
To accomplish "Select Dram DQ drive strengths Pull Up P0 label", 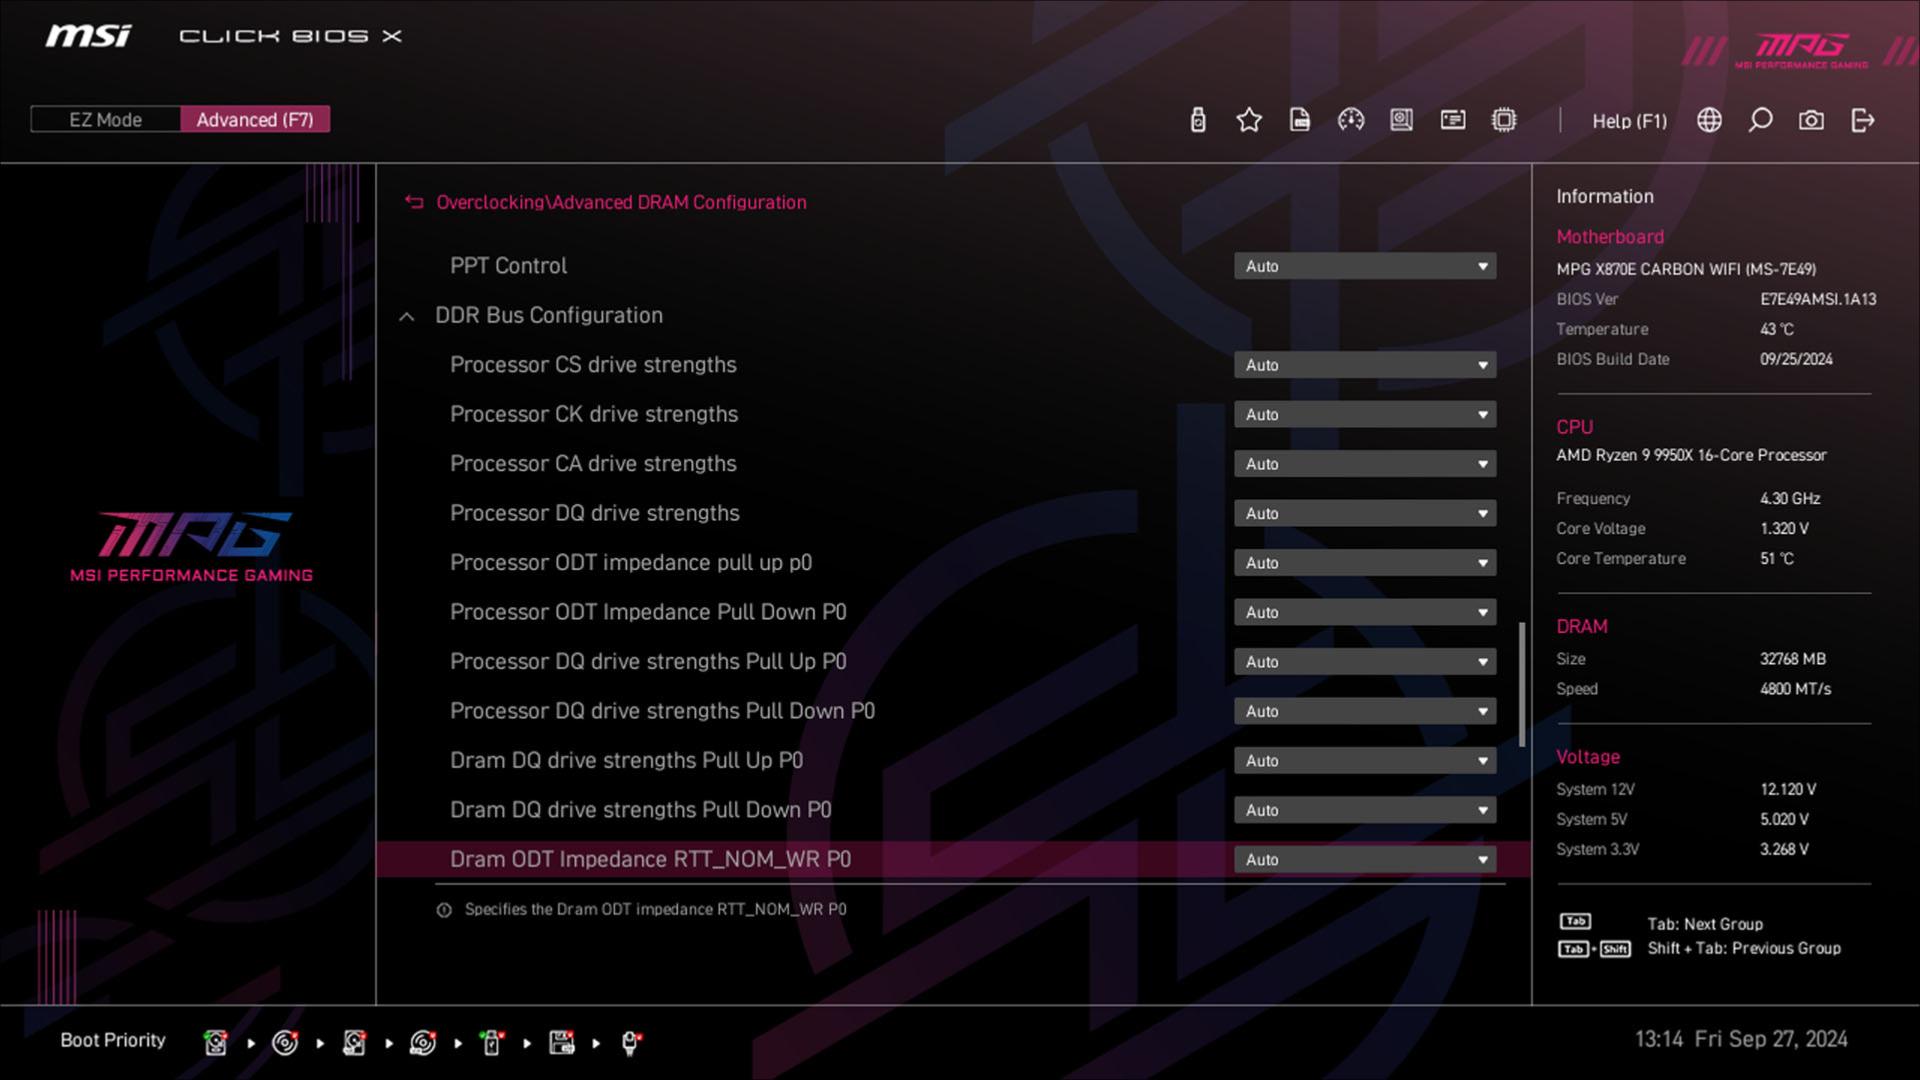I will pos(626,761).
